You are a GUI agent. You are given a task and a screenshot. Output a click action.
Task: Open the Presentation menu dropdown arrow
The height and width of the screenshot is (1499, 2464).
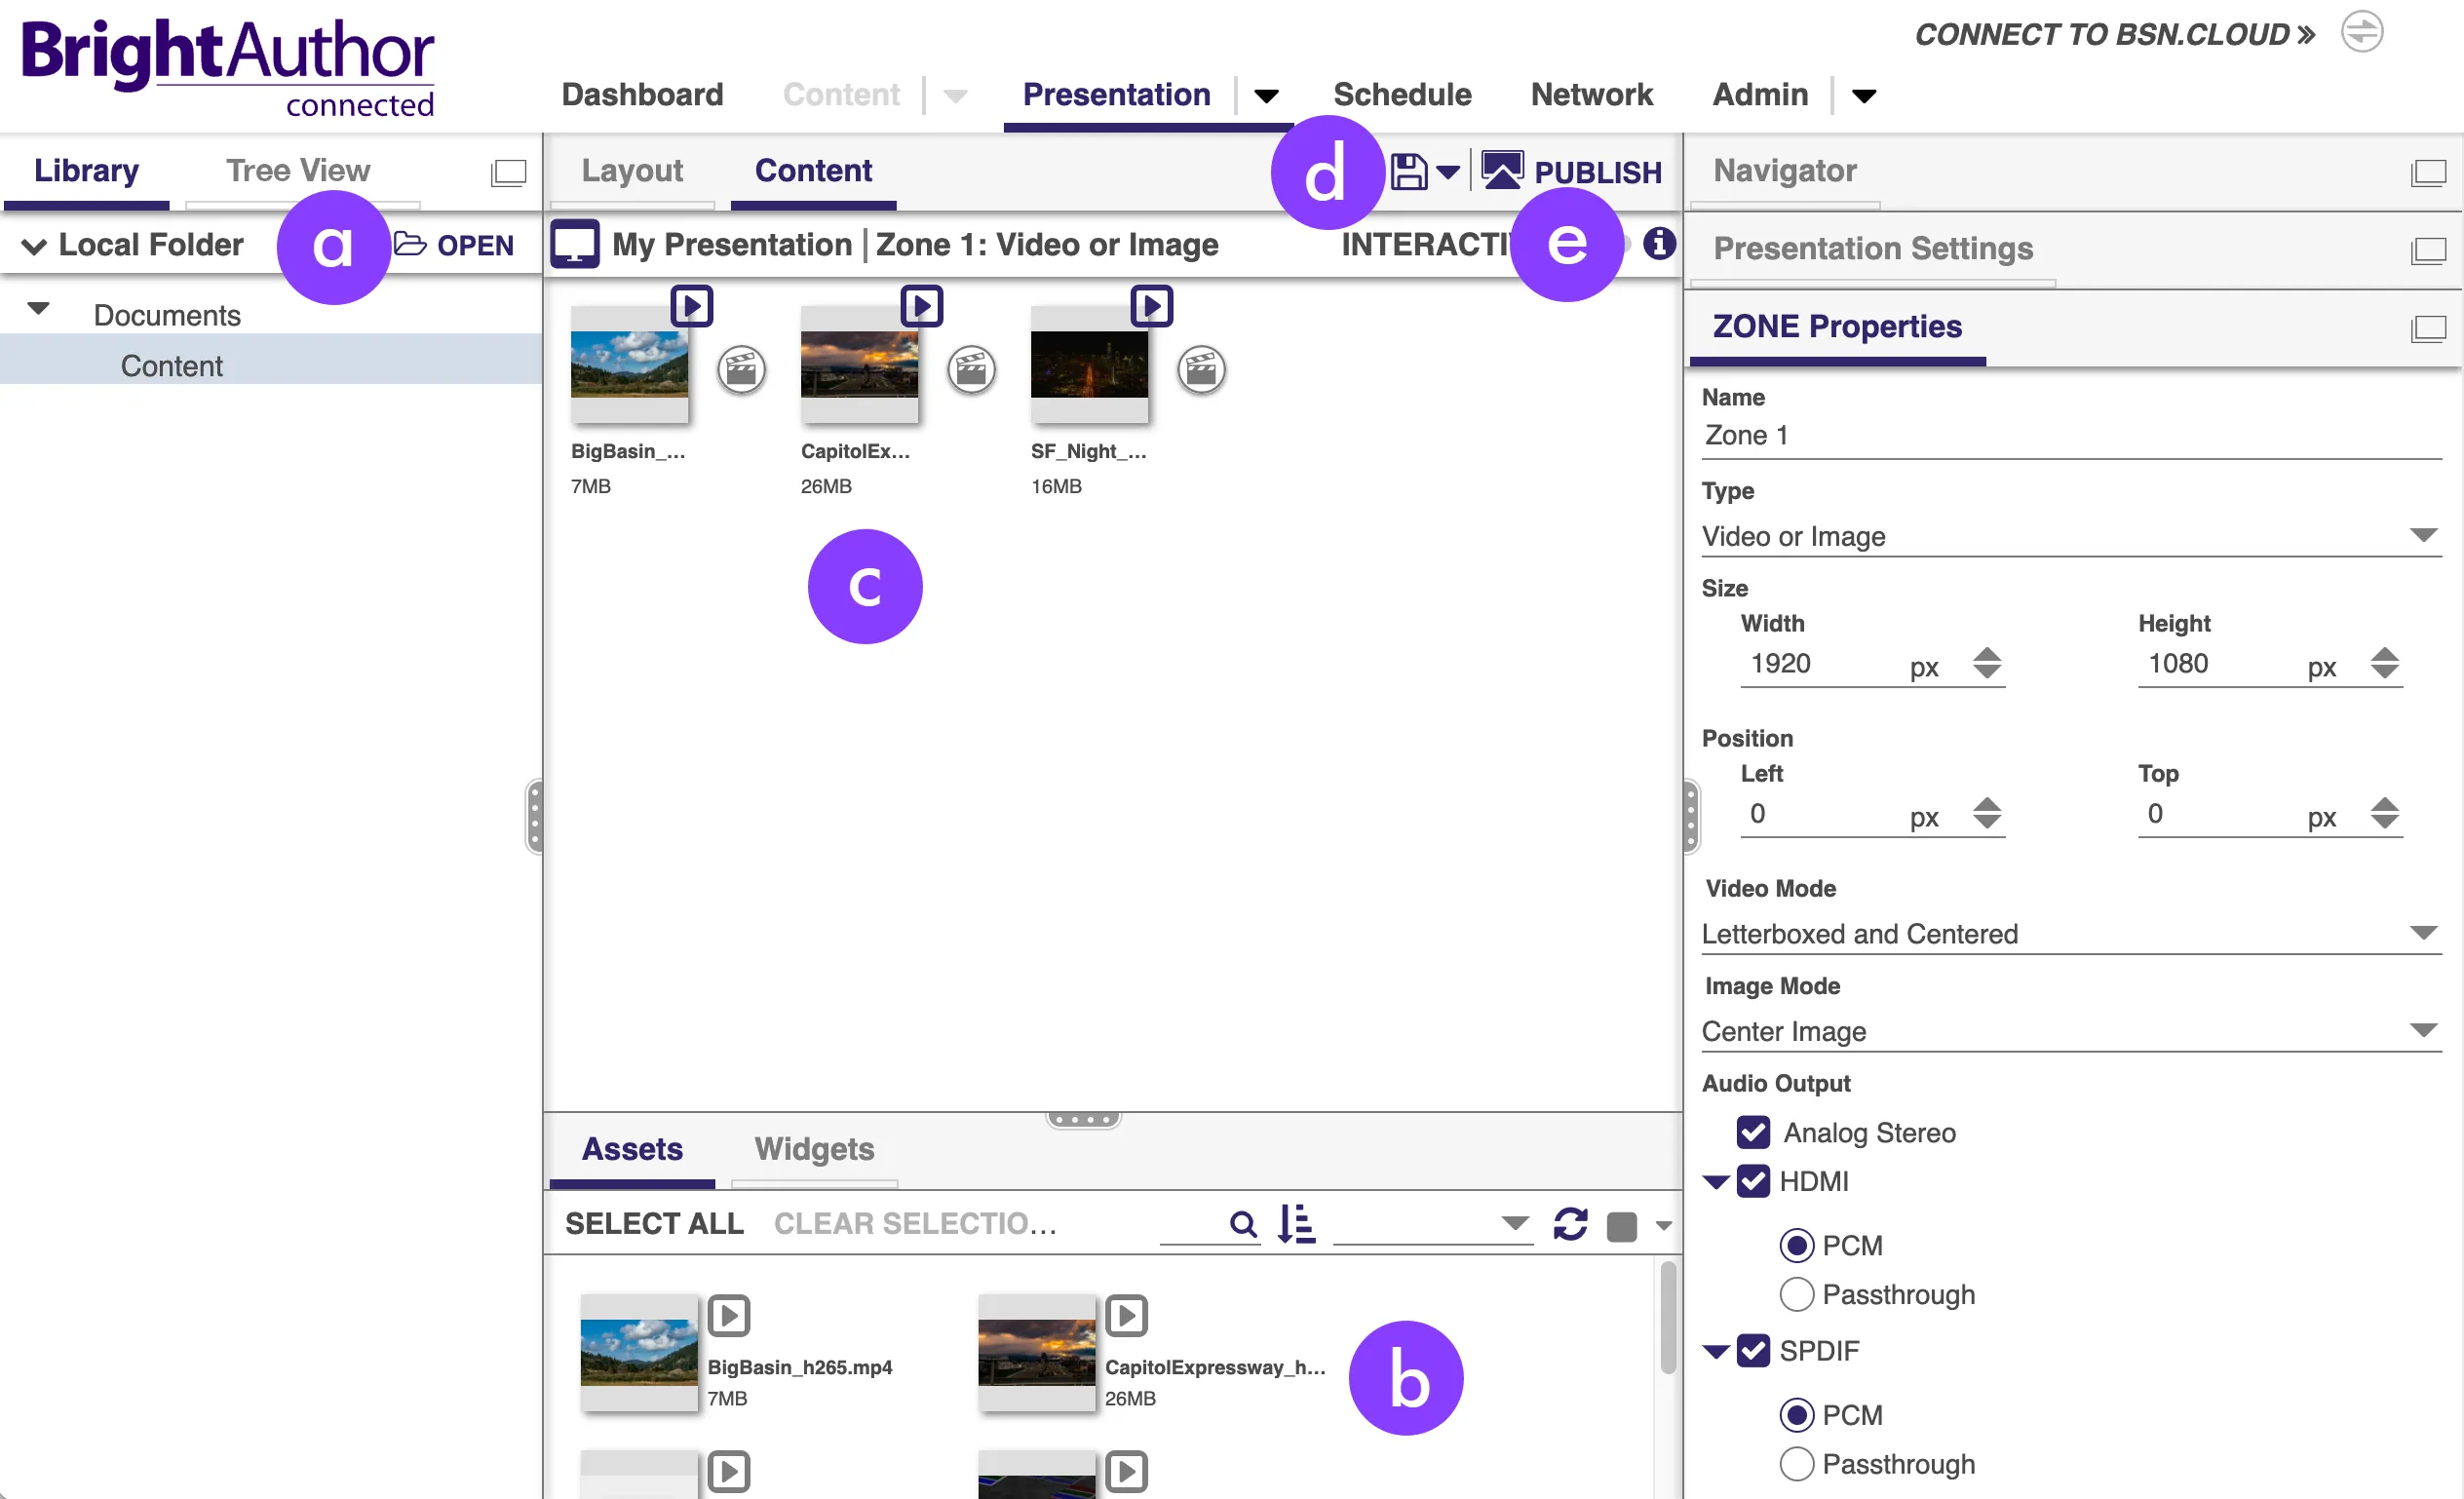[x=1266, y=96]
